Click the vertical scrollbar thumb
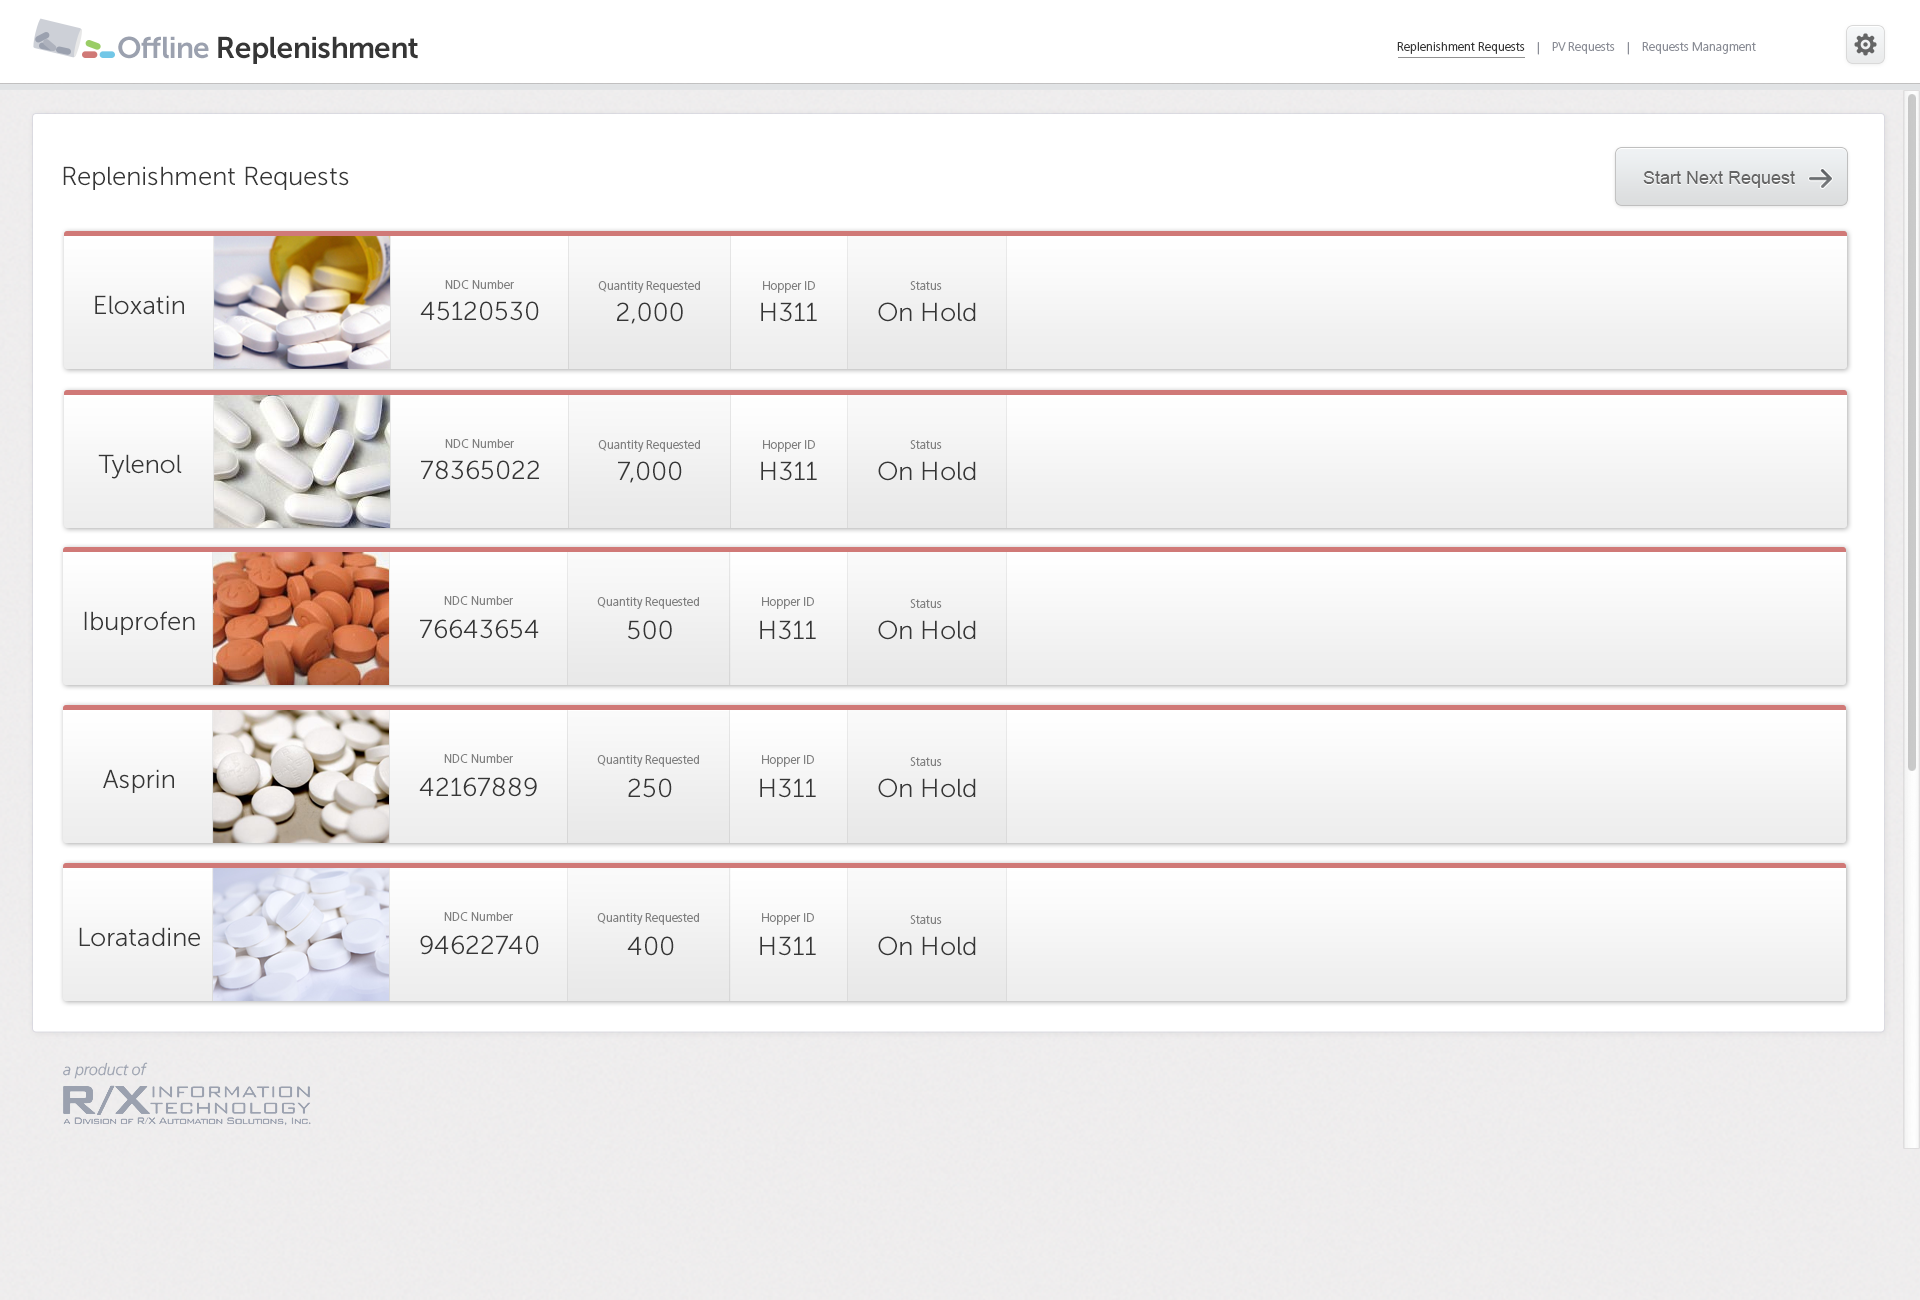This screenshot has width=1920, height=1300. coord(1912,432)
